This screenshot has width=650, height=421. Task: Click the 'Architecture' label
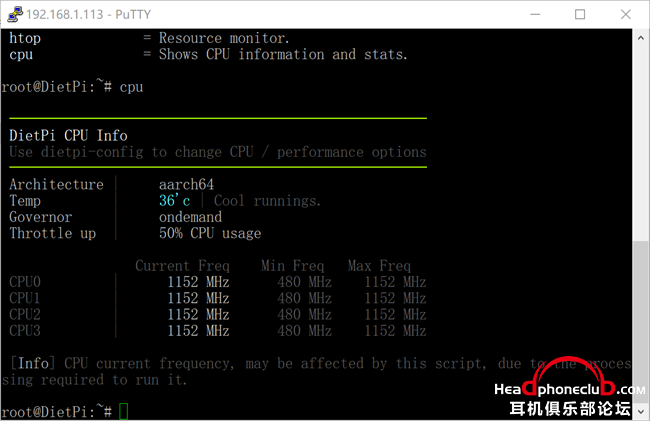[56, 184]
